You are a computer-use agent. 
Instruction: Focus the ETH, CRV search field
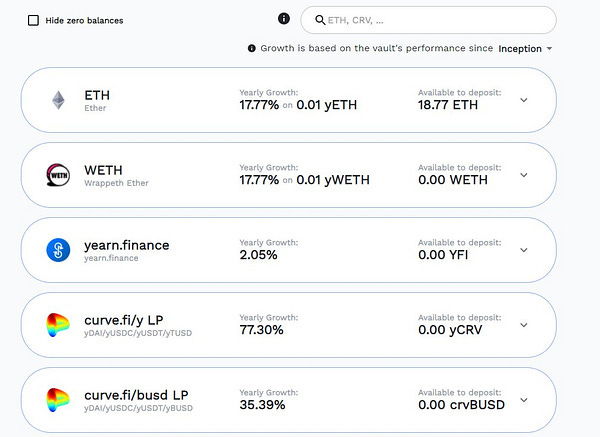tap(428, 20)
